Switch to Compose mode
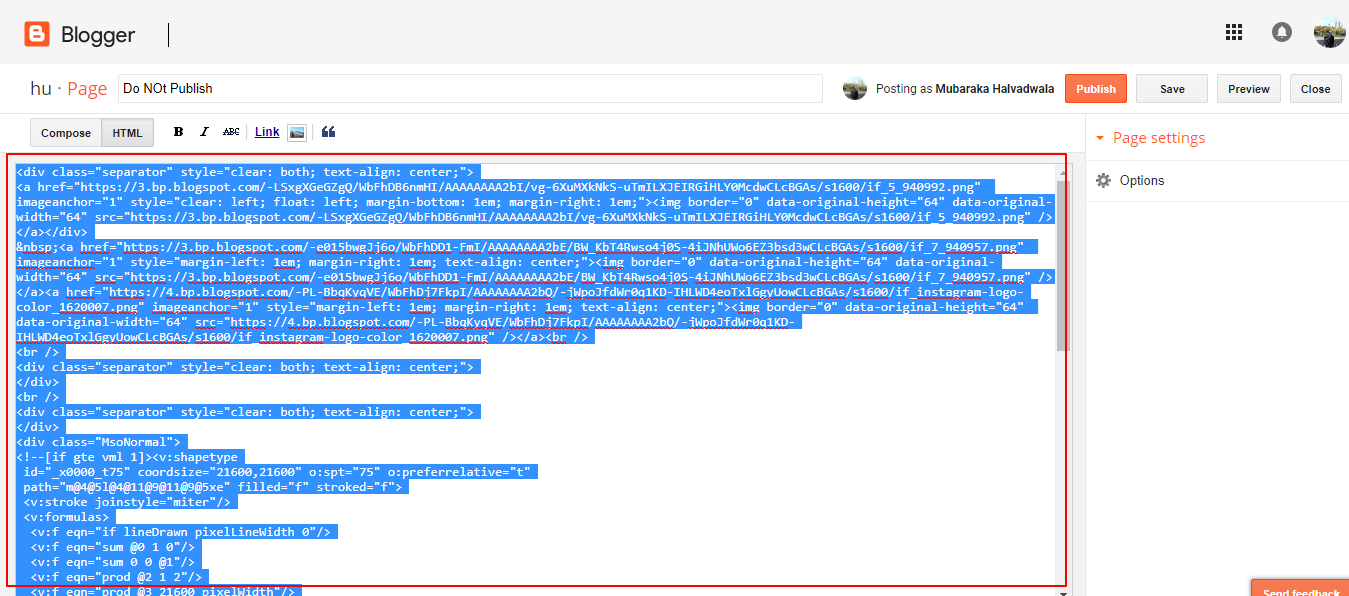This screenshot has height=596, width=1349. pos(66,133)
